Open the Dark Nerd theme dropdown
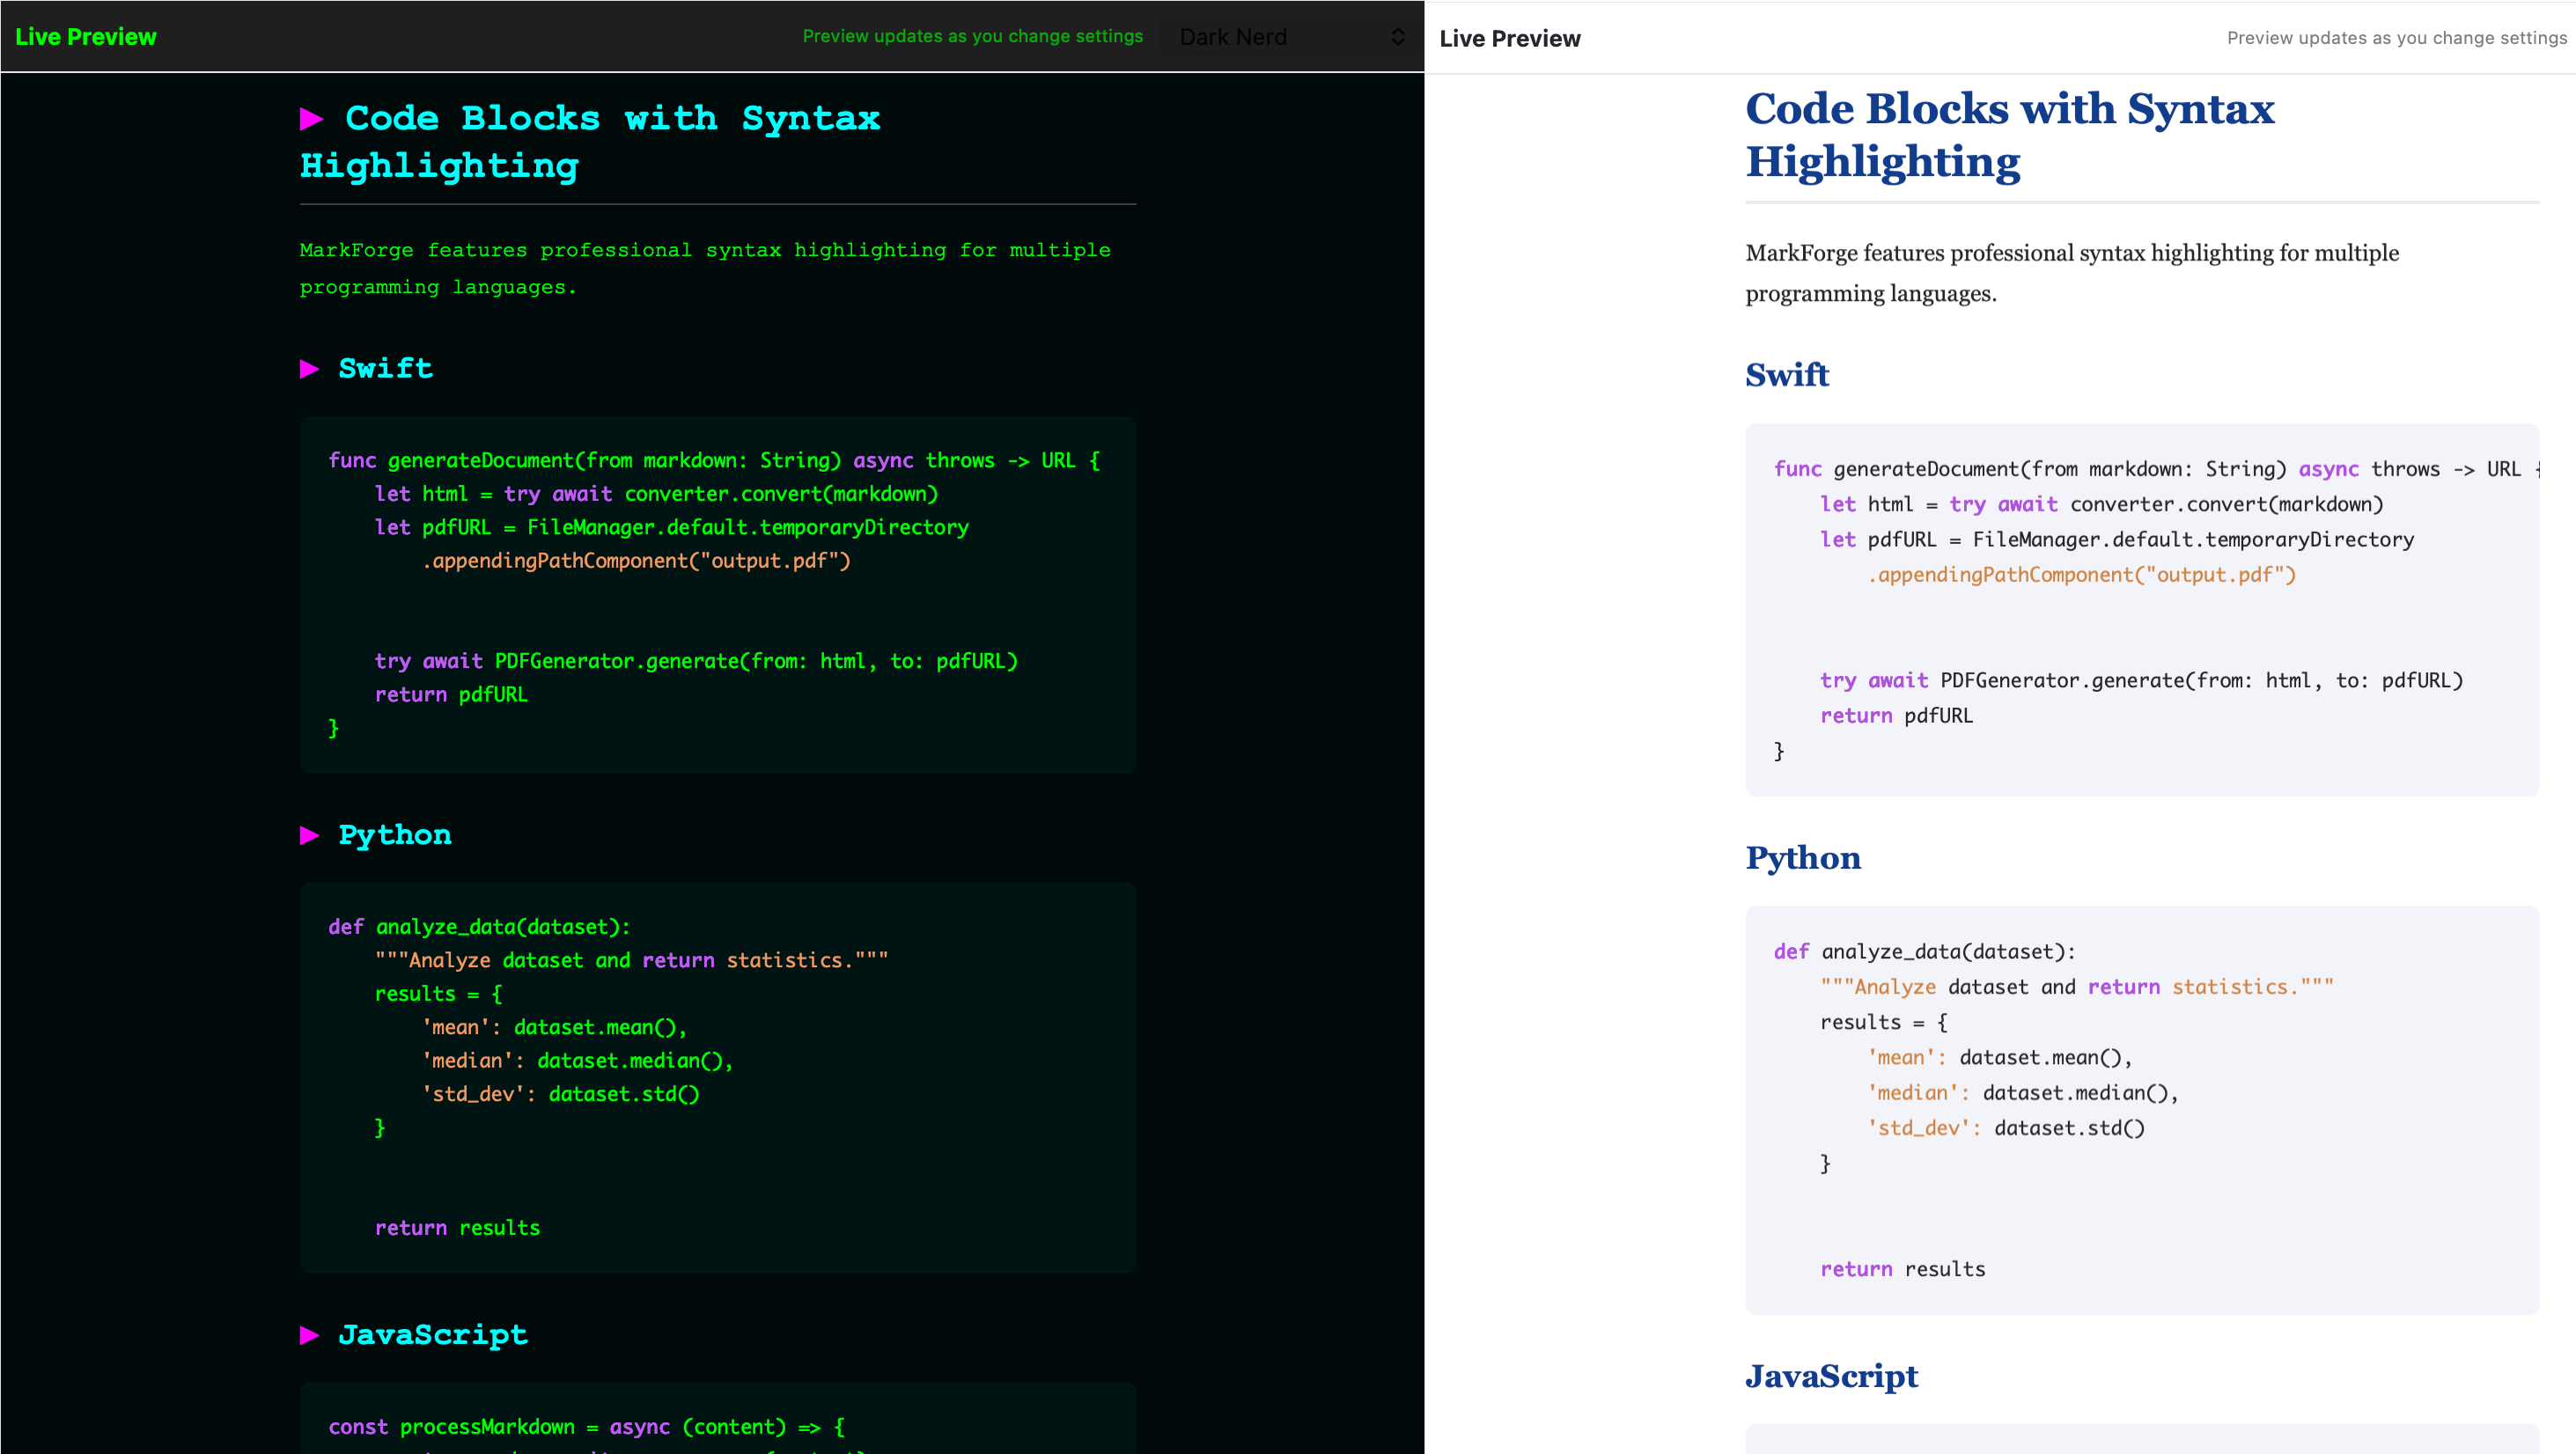2576x1454 pixels. [x=1292, y=37]
